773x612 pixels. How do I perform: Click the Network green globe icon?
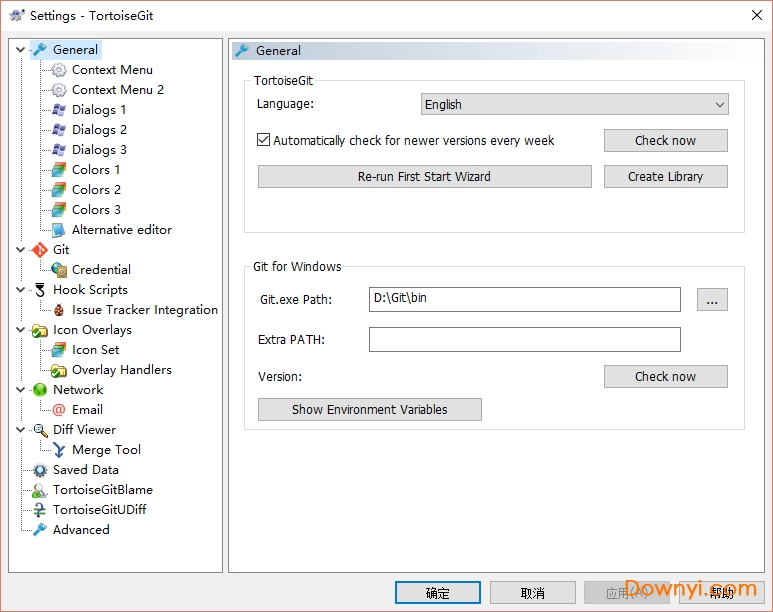pos(40,390)
